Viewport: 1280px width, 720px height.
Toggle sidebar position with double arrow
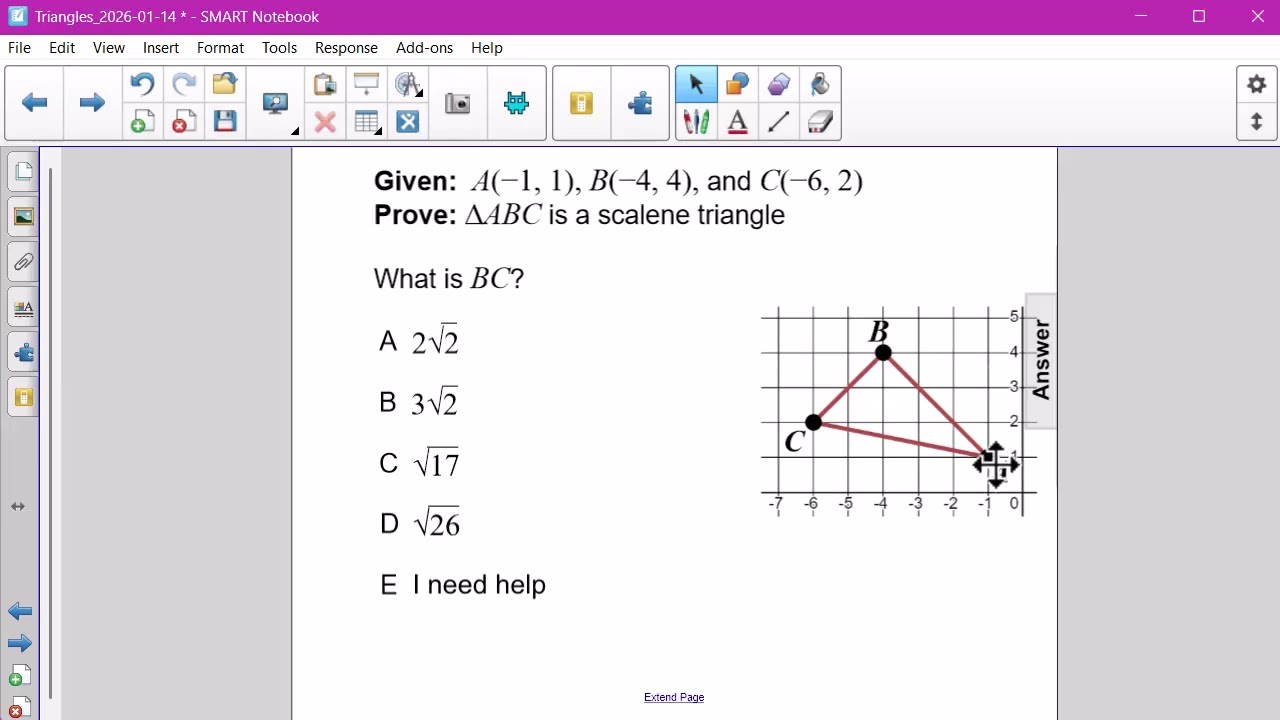pyautogui.click(x=18, y=507)
